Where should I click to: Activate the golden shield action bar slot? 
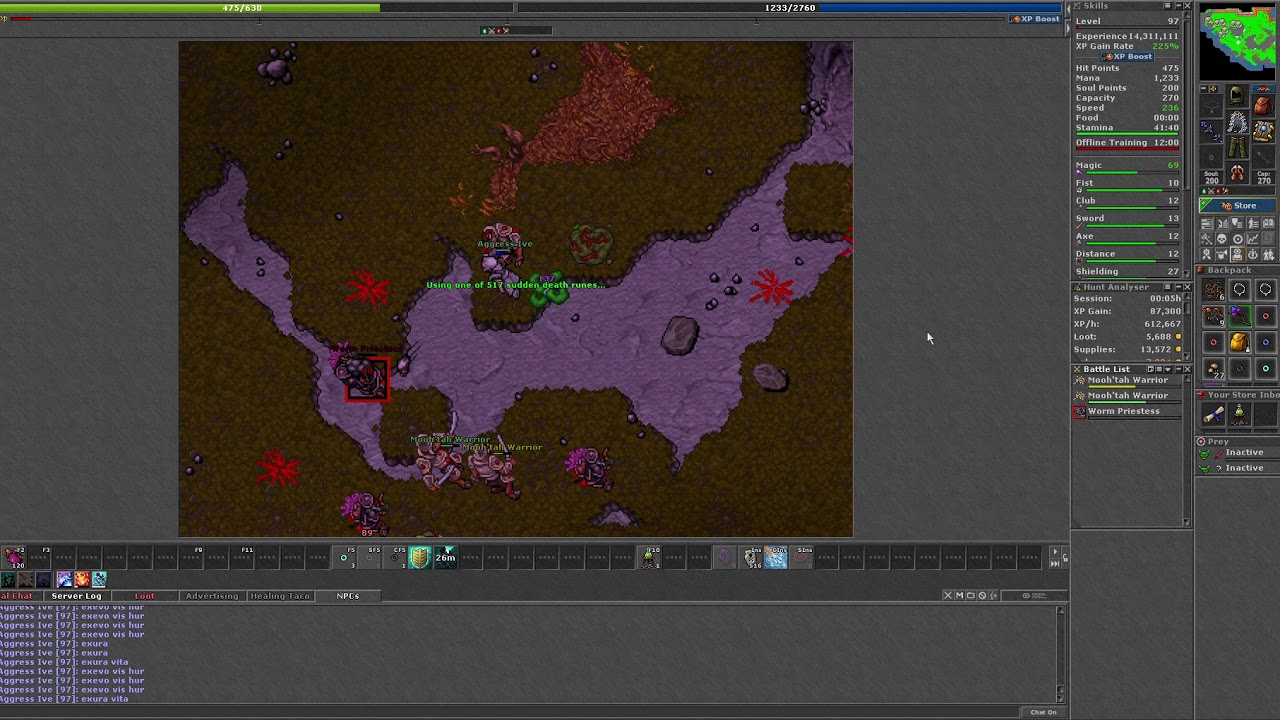pos(419,557)
